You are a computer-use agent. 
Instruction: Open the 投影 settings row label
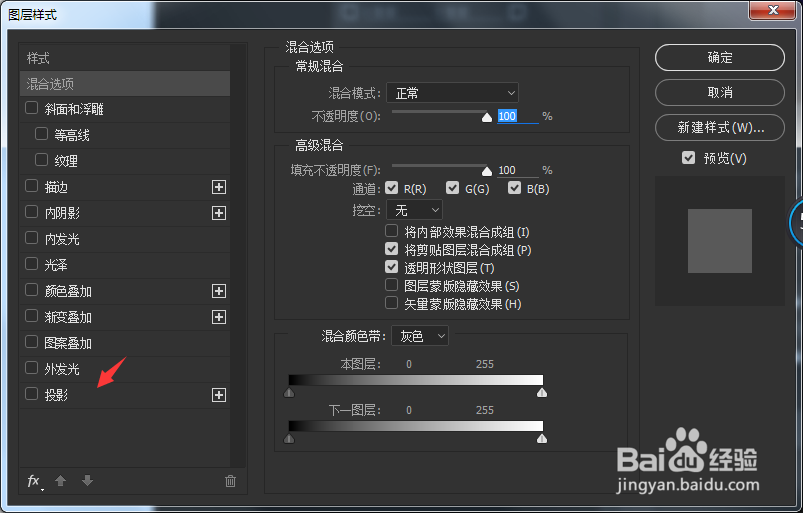(x=56, y=395)
